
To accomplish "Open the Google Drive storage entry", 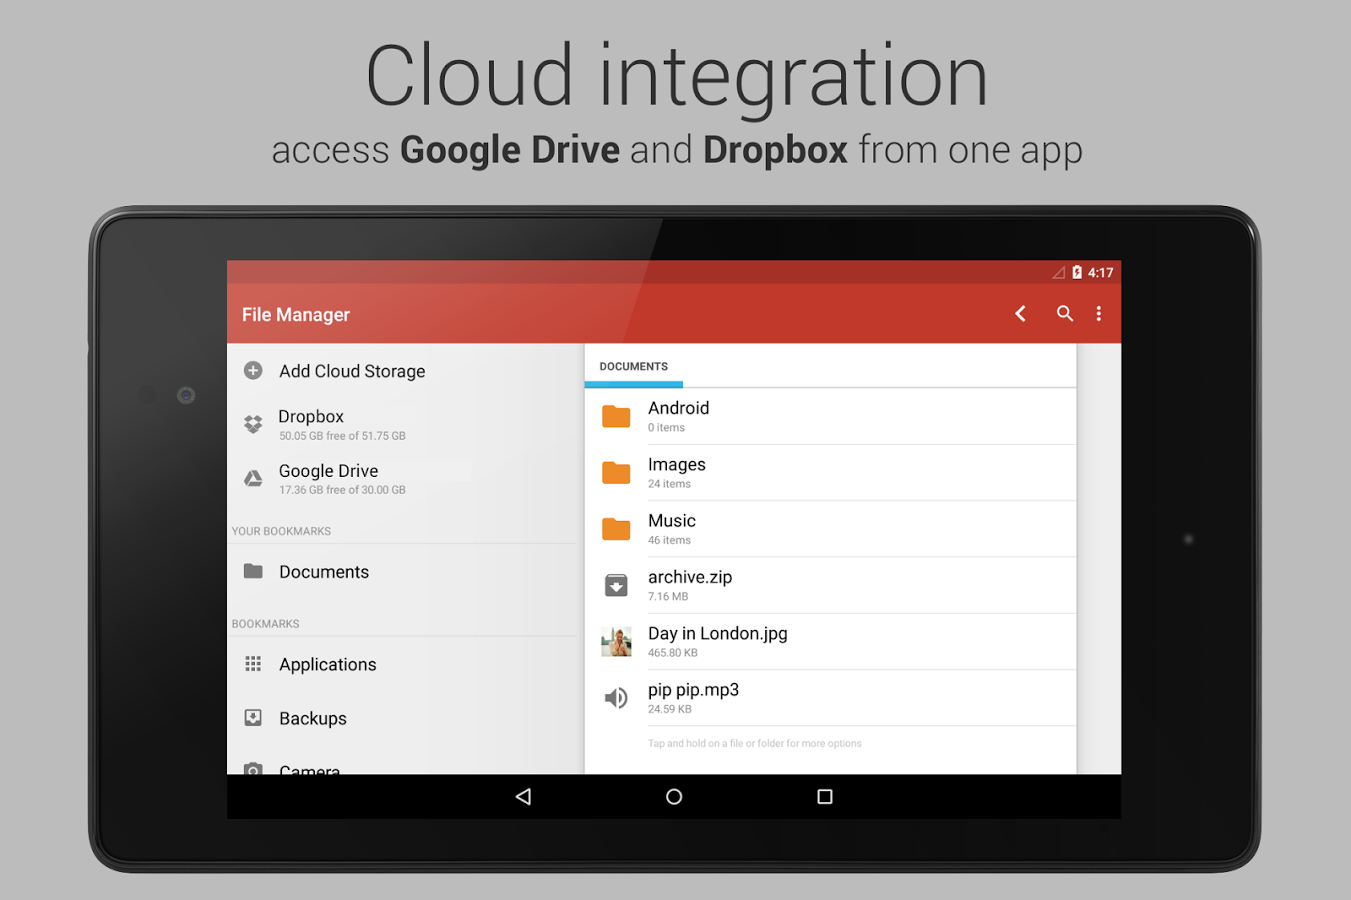I will [x=405, y=479].
